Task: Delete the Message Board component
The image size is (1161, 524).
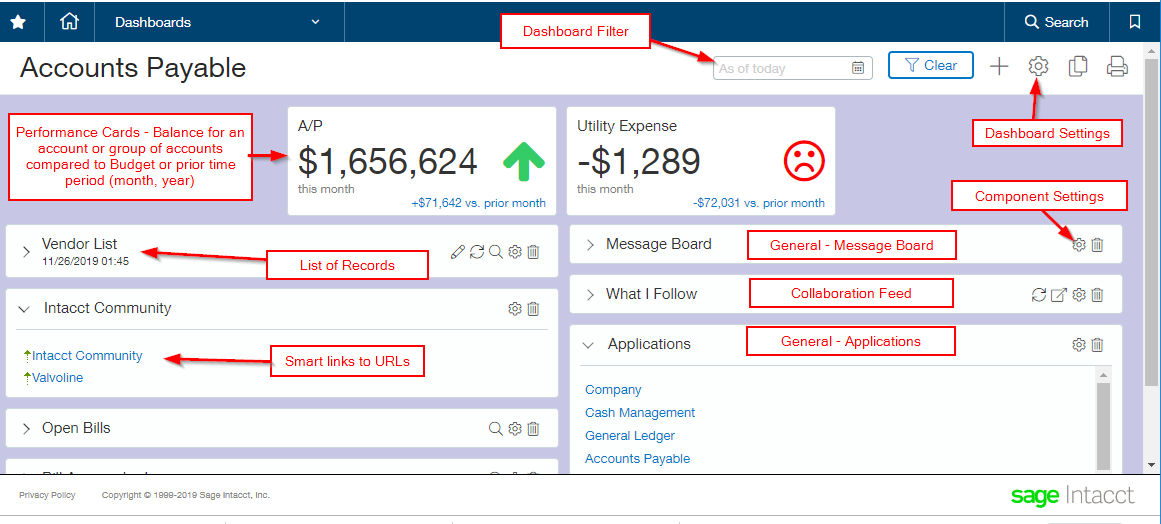Action: [x=1097, y=244]
